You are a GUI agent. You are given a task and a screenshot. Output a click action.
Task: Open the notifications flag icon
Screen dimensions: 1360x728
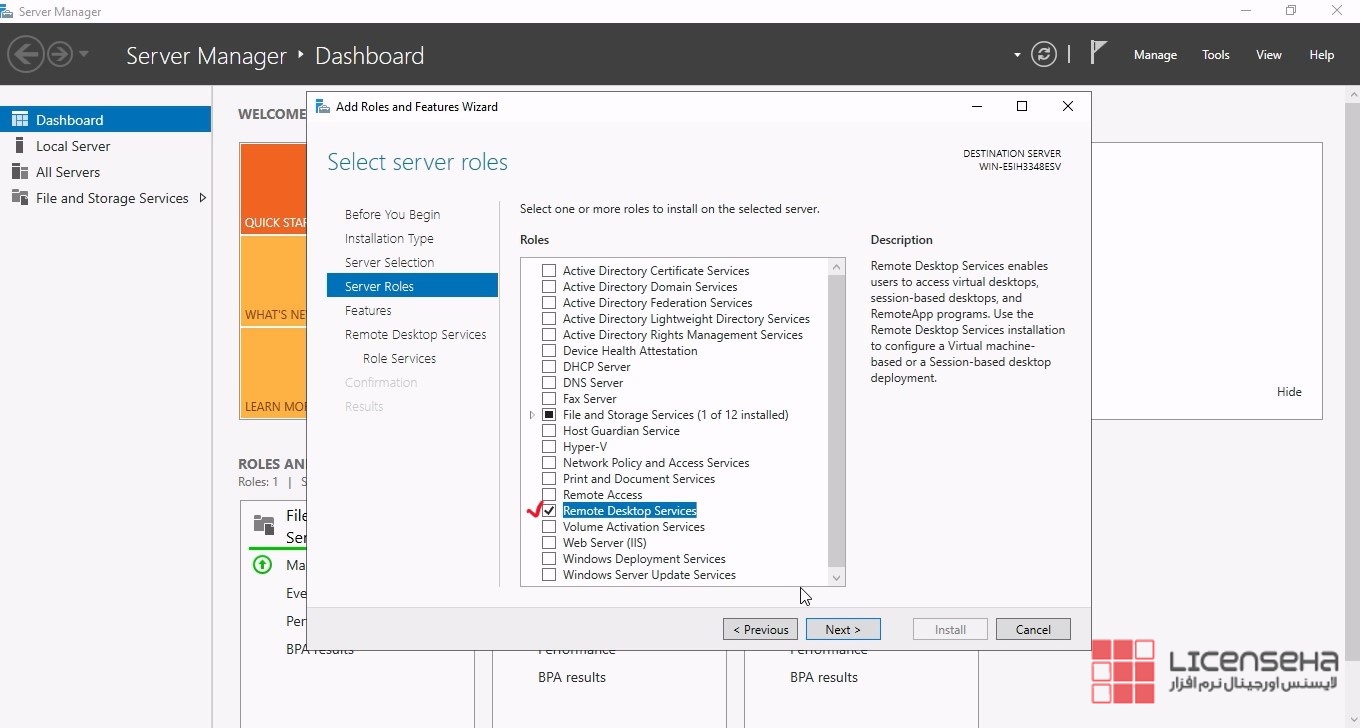click(x=1098, y=53)
